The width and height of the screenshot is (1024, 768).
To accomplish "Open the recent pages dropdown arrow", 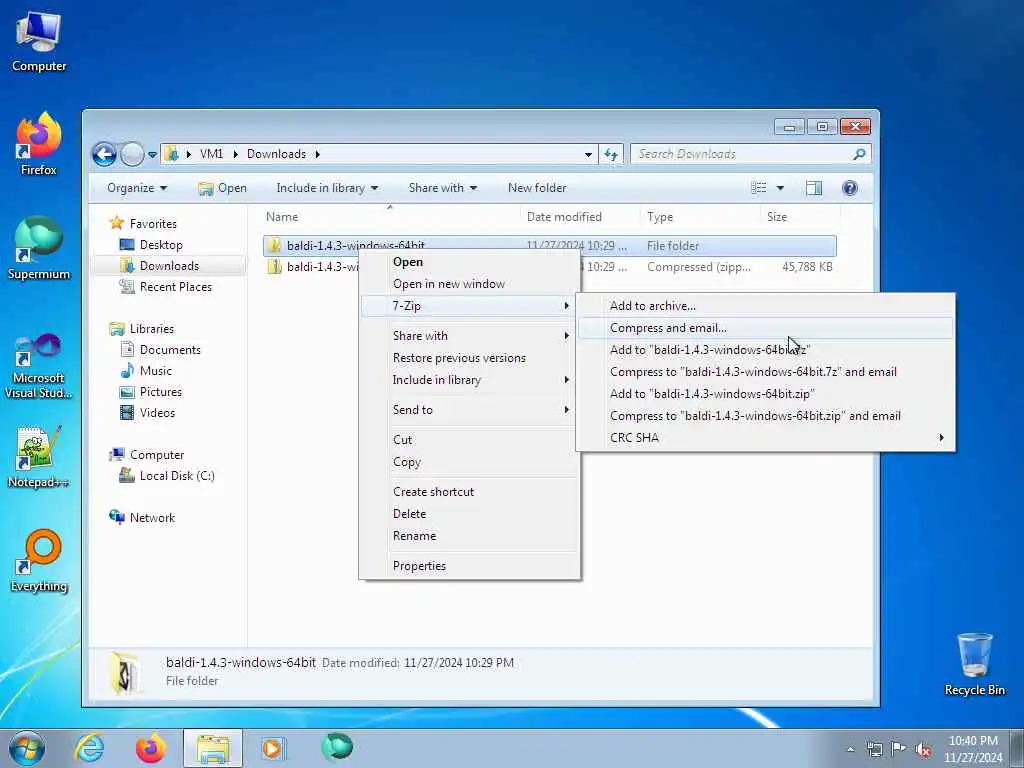I will pos(152,155).
